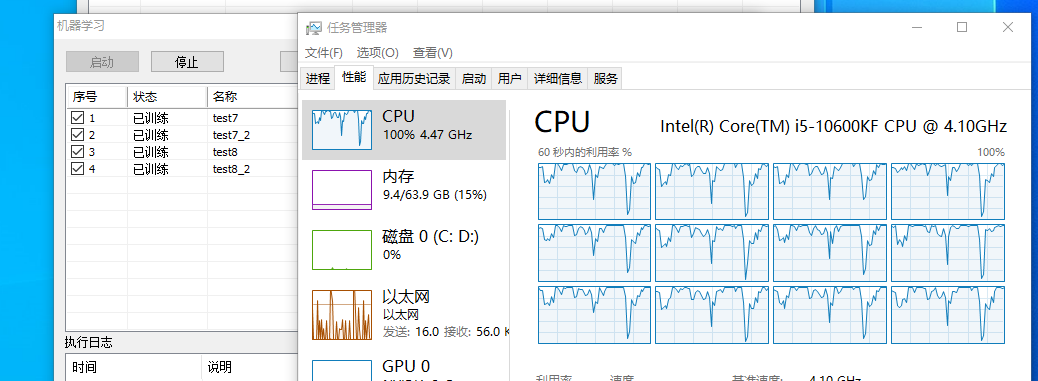
Task: Toggle the checkbox for test8_2
Action: 77,169
